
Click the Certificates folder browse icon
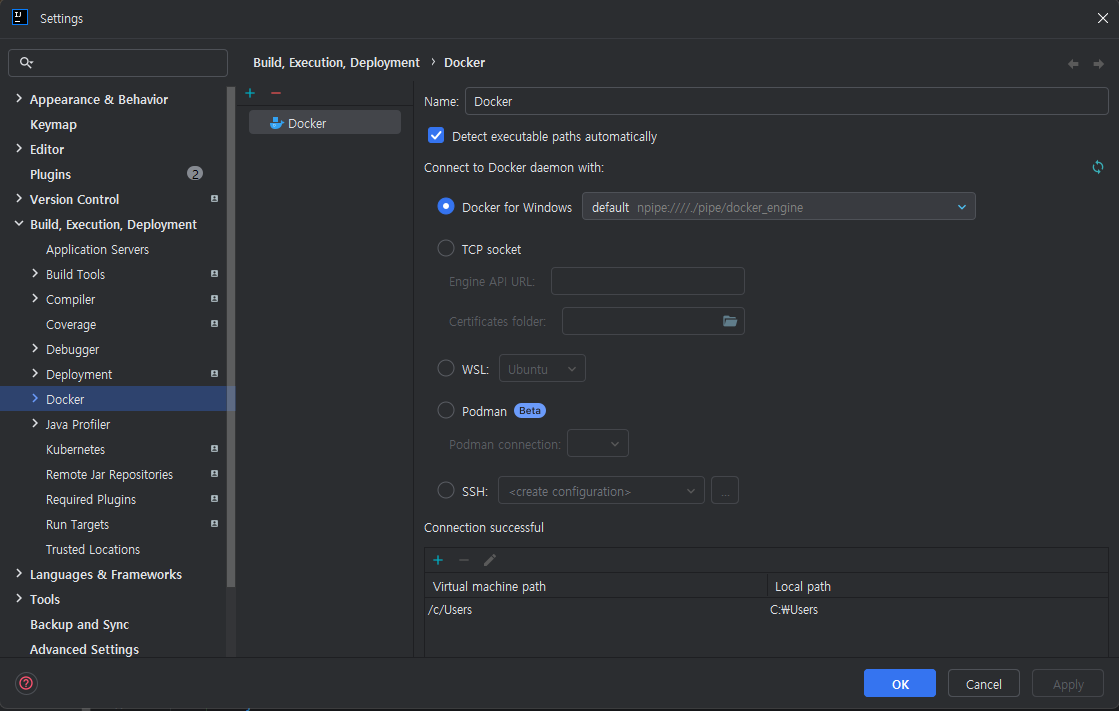(729, 321)
